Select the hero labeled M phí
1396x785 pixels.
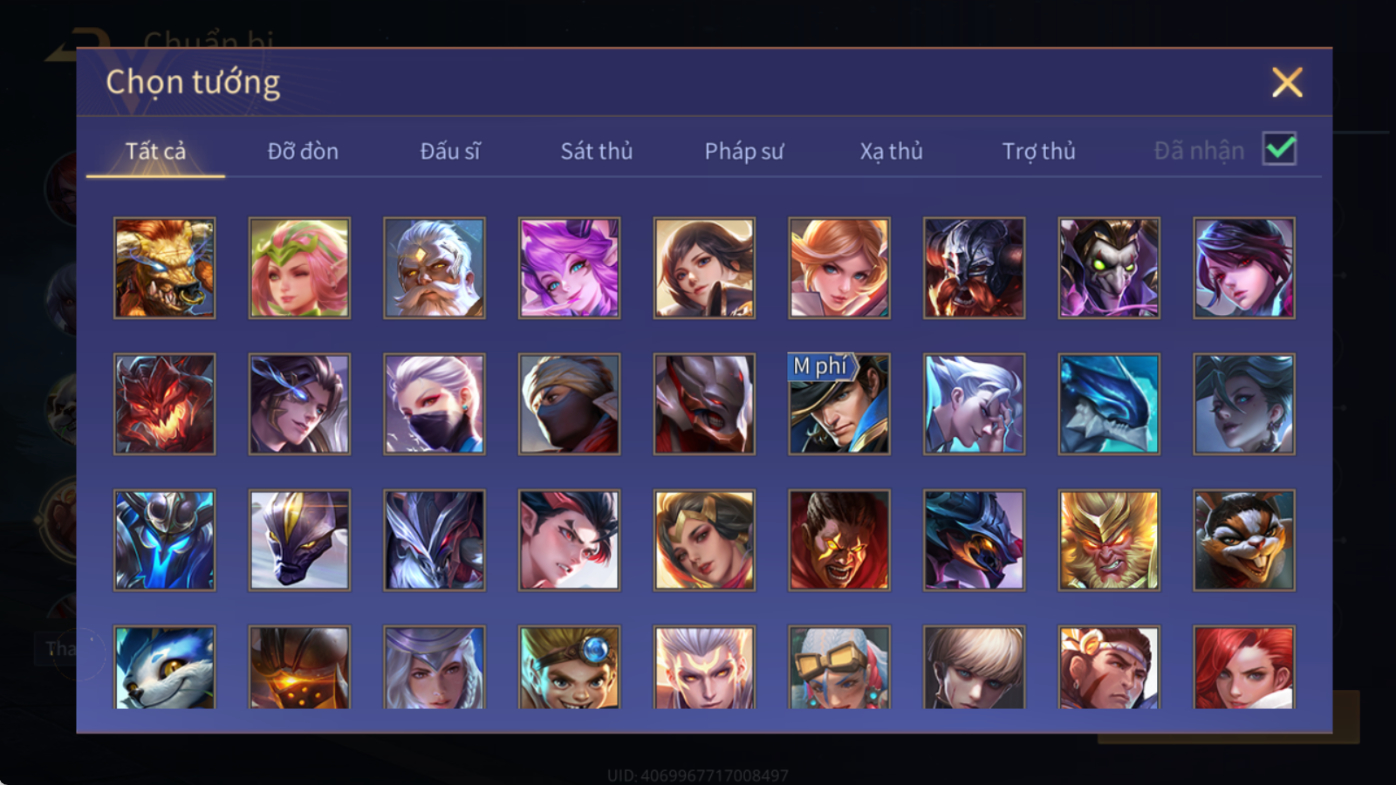[839, 404]
